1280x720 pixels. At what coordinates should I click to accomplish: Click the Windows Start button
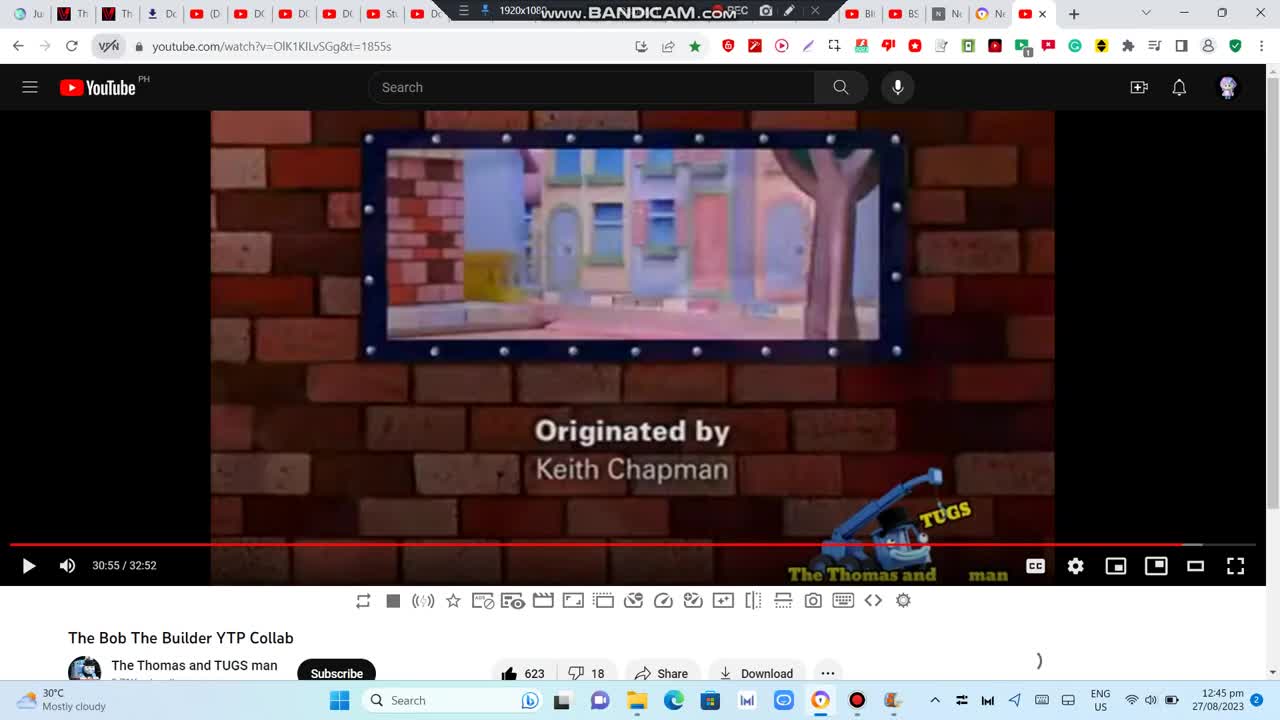[x=340, y=700]
